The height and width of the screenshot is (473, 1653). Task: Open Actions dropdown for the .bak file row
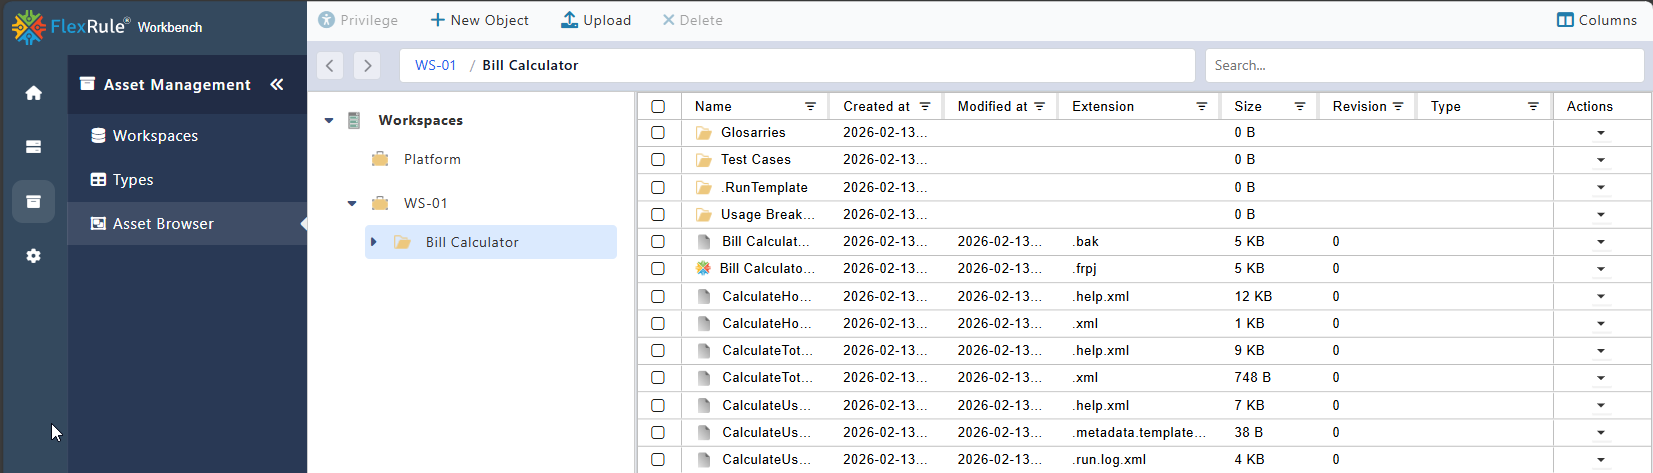coord(1601,242)
